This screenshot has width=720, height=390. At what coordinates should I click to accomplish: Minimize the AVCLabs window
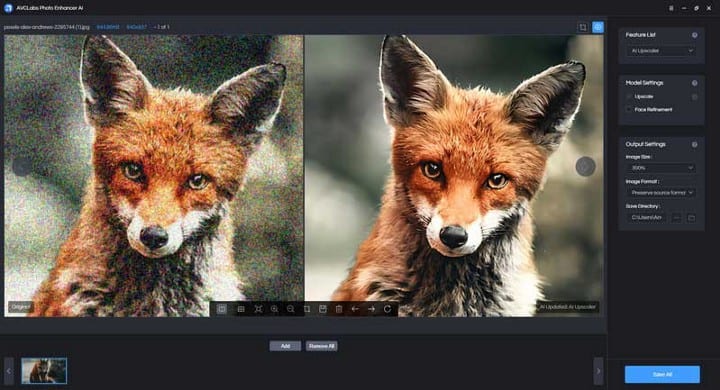pos(684,8)
